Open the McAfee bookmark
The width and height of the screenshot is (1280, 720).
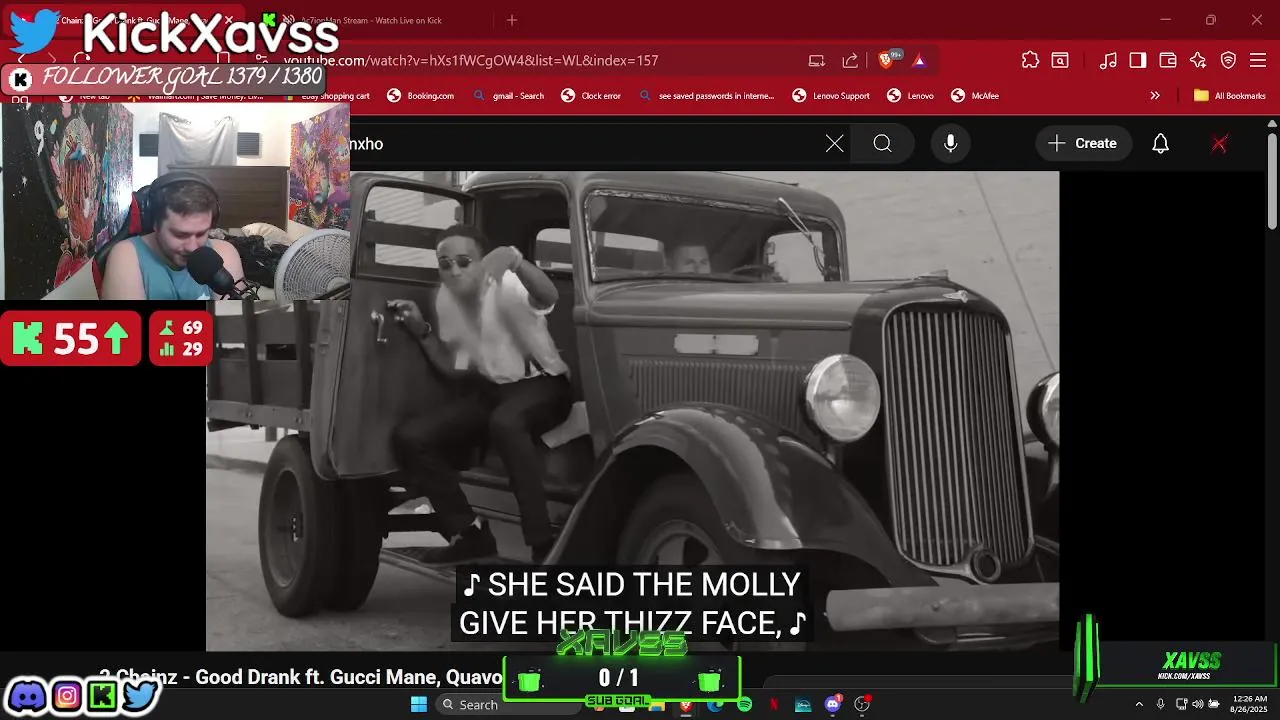[x=975, y=96]
